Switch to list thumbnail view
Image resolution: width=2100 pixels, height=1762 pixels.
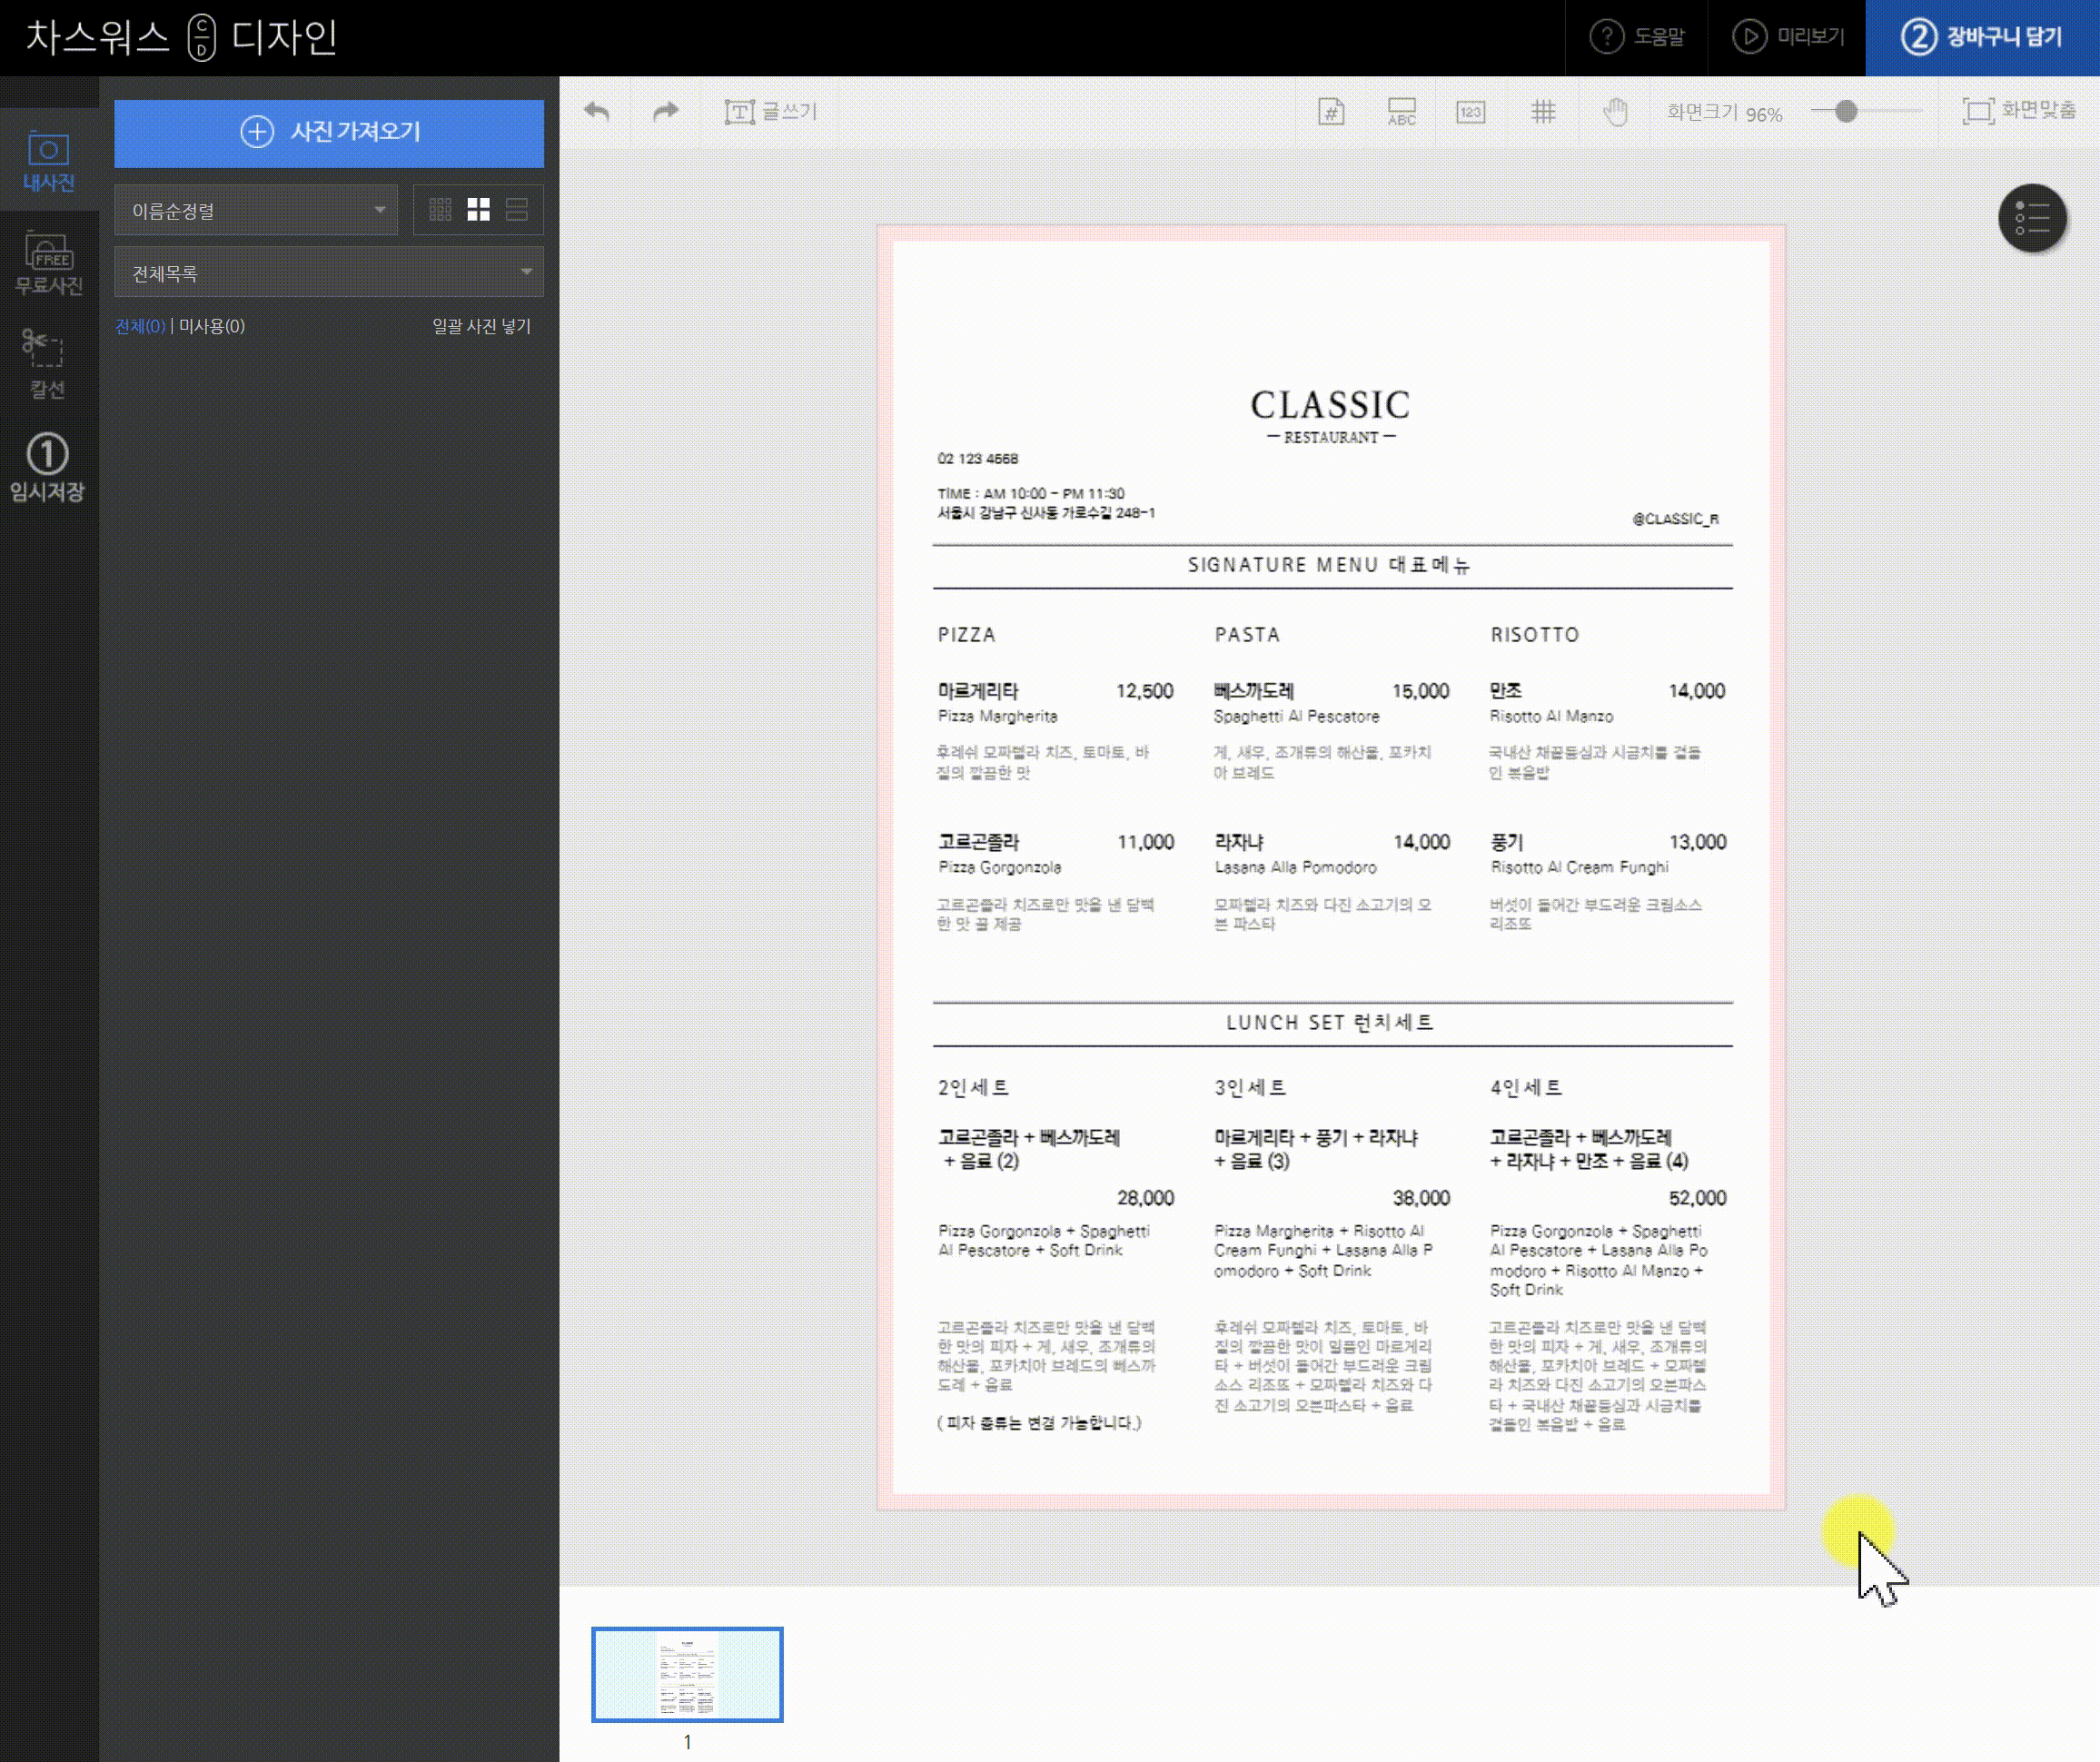[x=517, y=209]
